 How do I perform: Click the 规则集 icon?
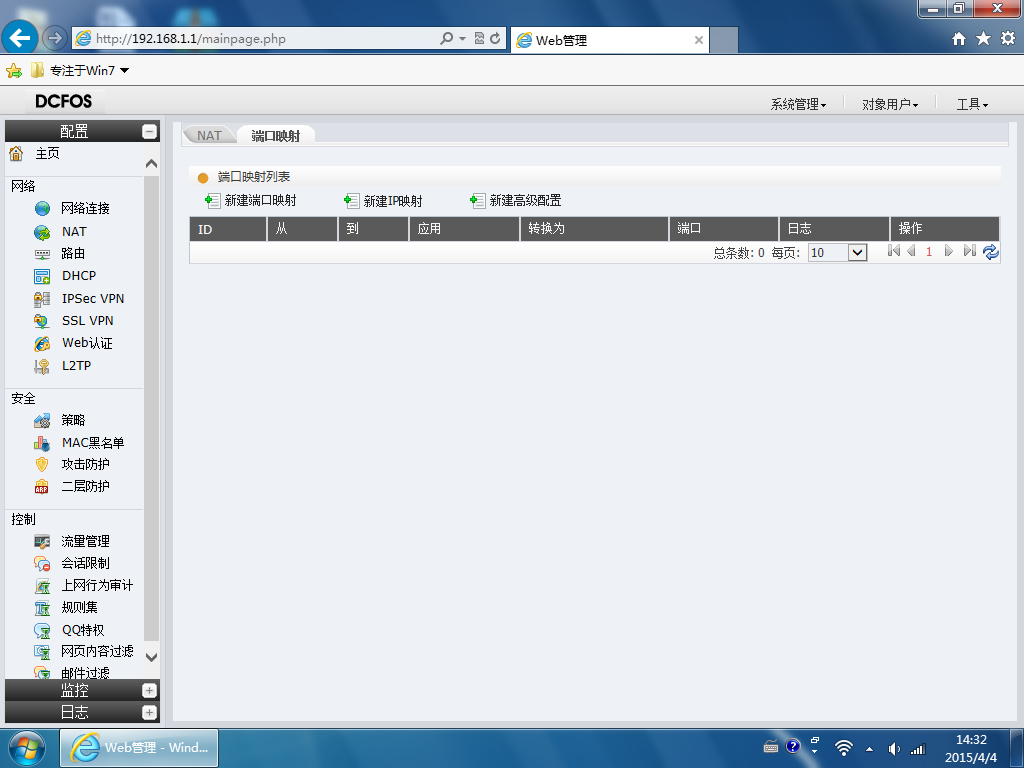point(42,609)
